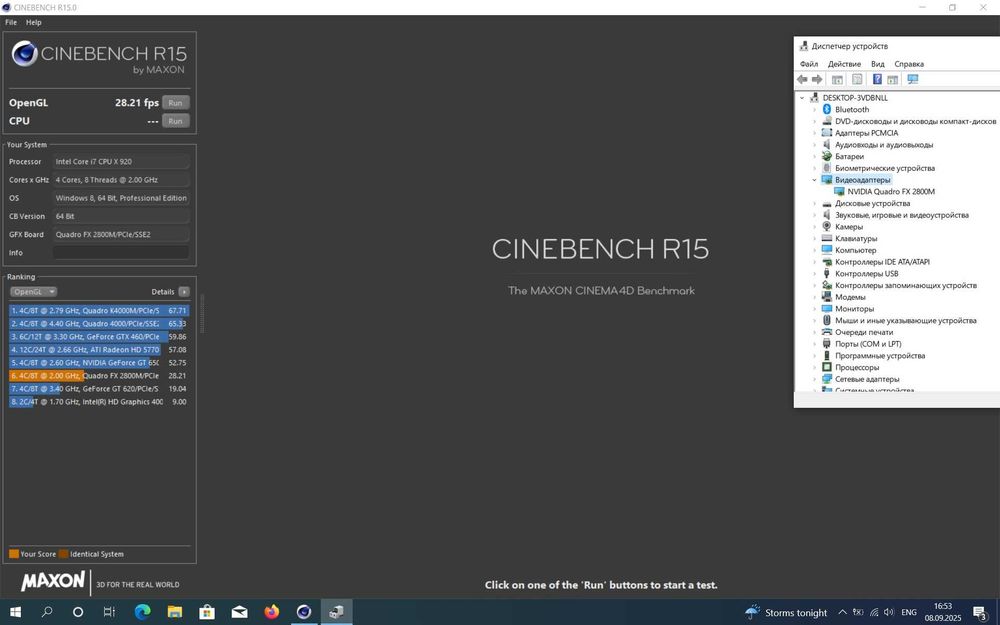Image resolution: width=1000 pixels, height=625 pixels.
Task: Select ranking row Intel(R) HD Graphics 9.00
Action: pos(99,402)
